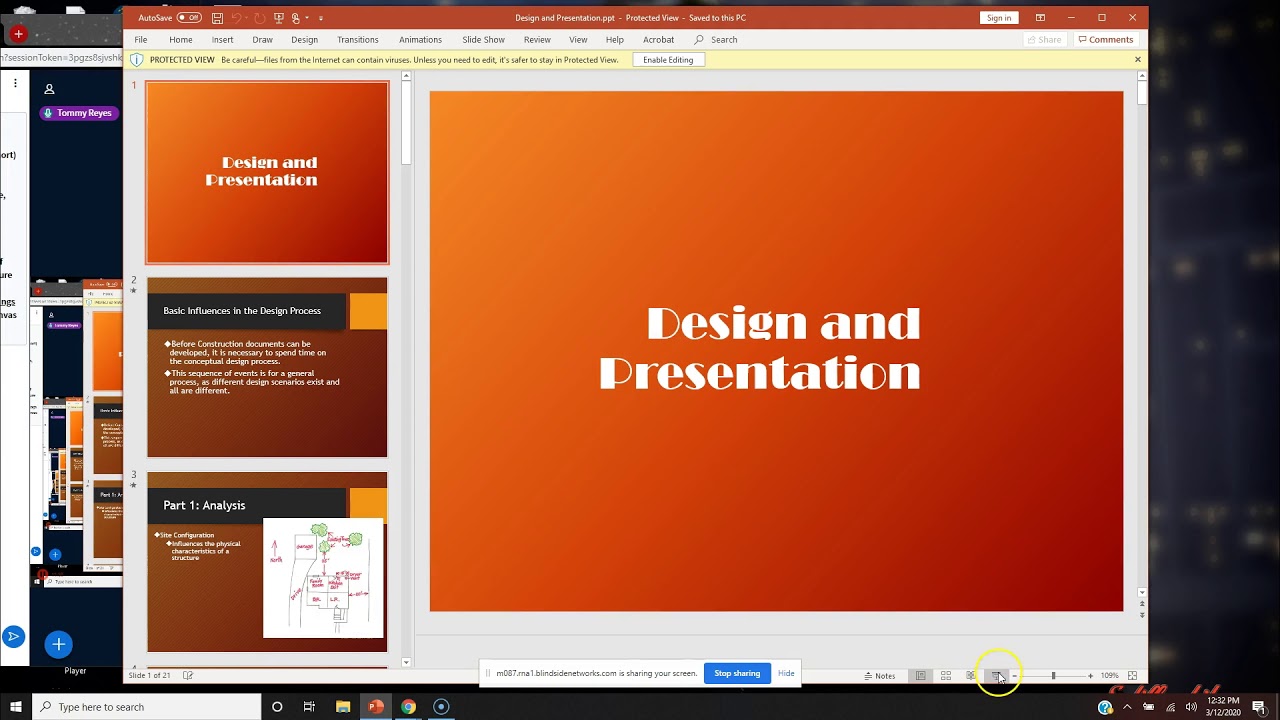Switch to the Home tab
The image size is (1280, 720).
[x=181, y=40]
